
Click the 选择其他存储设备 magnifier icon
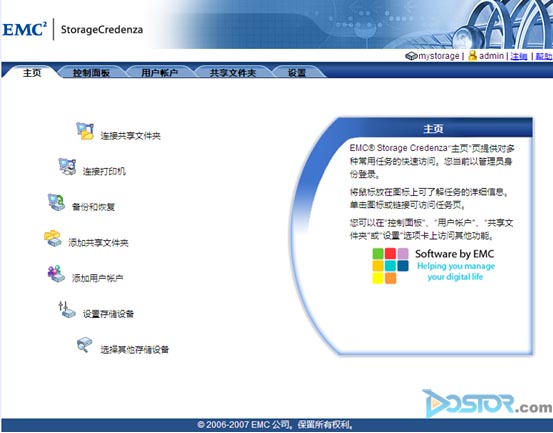pyautogui.click(x=85, y=345)
